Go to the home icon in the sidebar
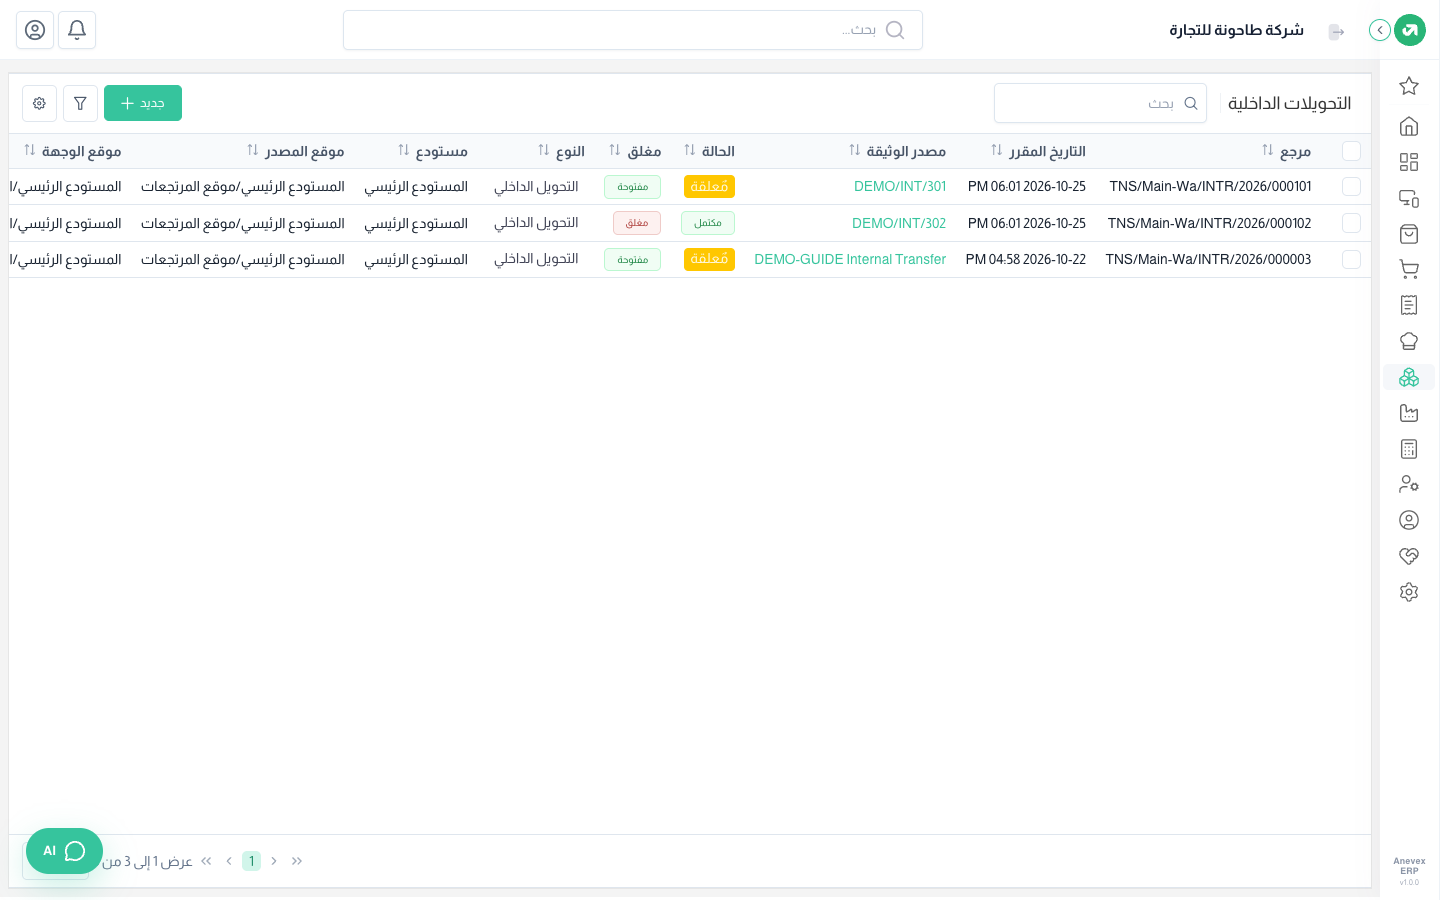The height and width of the screenshot is (900, 1440). 1409,126
